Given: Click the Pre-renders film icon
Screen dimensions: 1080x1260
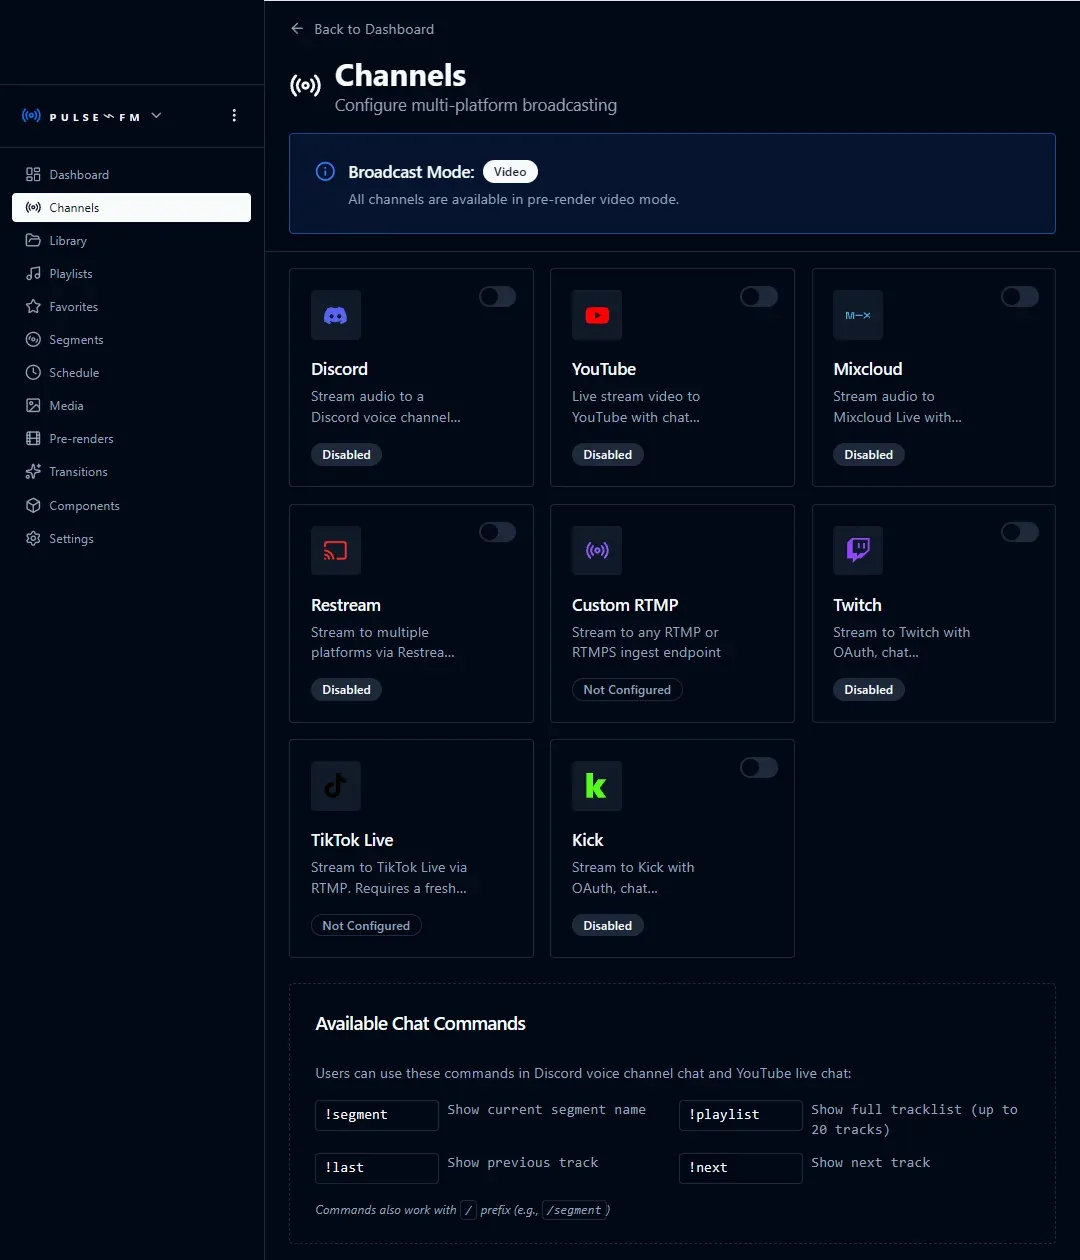Looking at the screenshot, I should point(33,438).
